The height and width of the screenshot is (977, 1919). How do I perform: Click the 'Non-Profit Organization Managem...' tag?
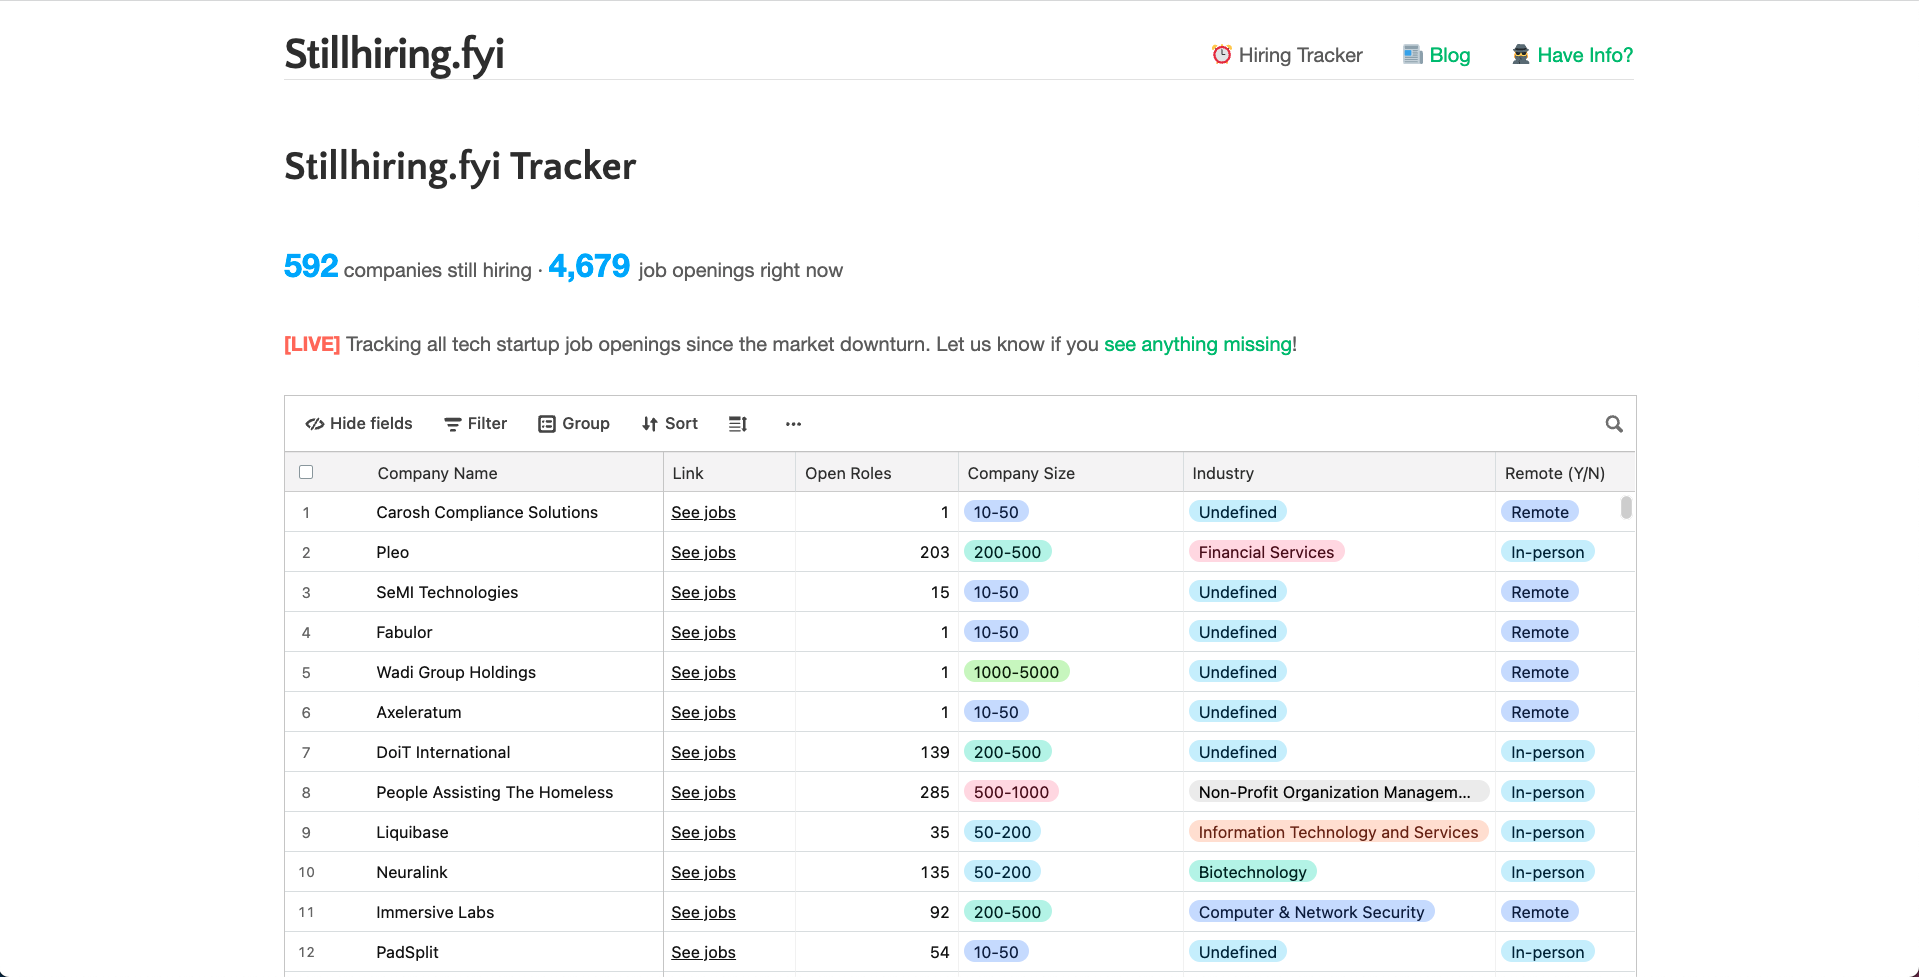pos(1338,792)
